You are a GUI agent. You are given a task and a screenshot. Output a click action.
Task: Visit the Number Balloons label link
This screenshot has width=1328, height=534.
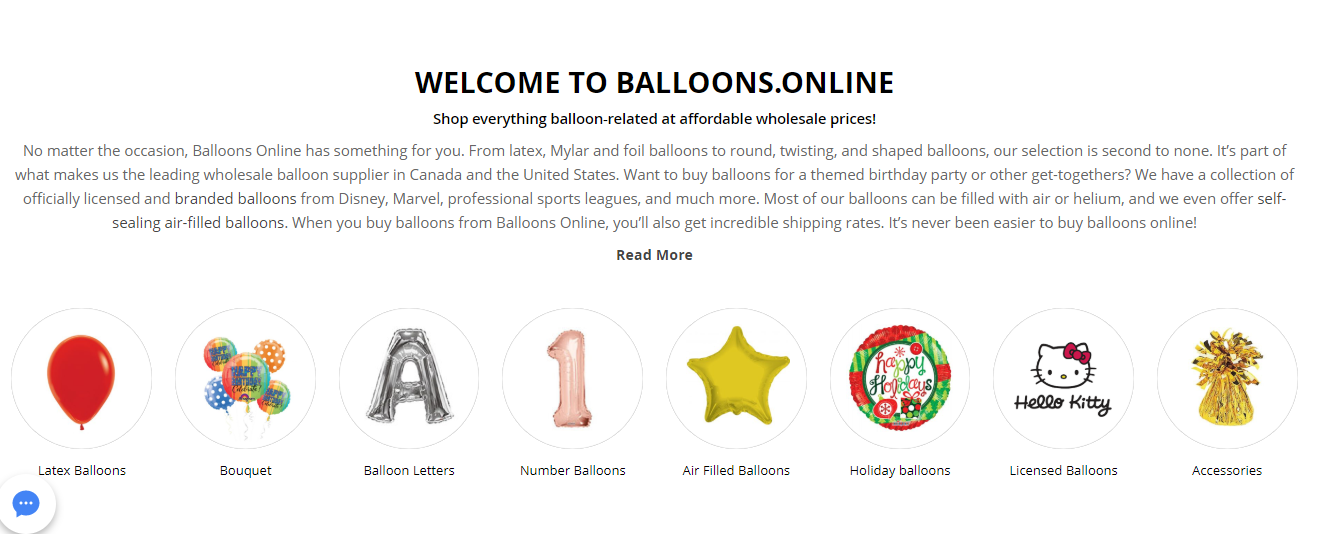pyautogui.click(x=572, y=470)
